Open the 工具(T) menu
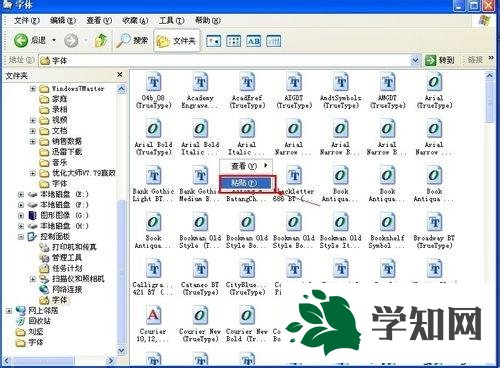Viewport: 500px width, 368px height. 171,20
